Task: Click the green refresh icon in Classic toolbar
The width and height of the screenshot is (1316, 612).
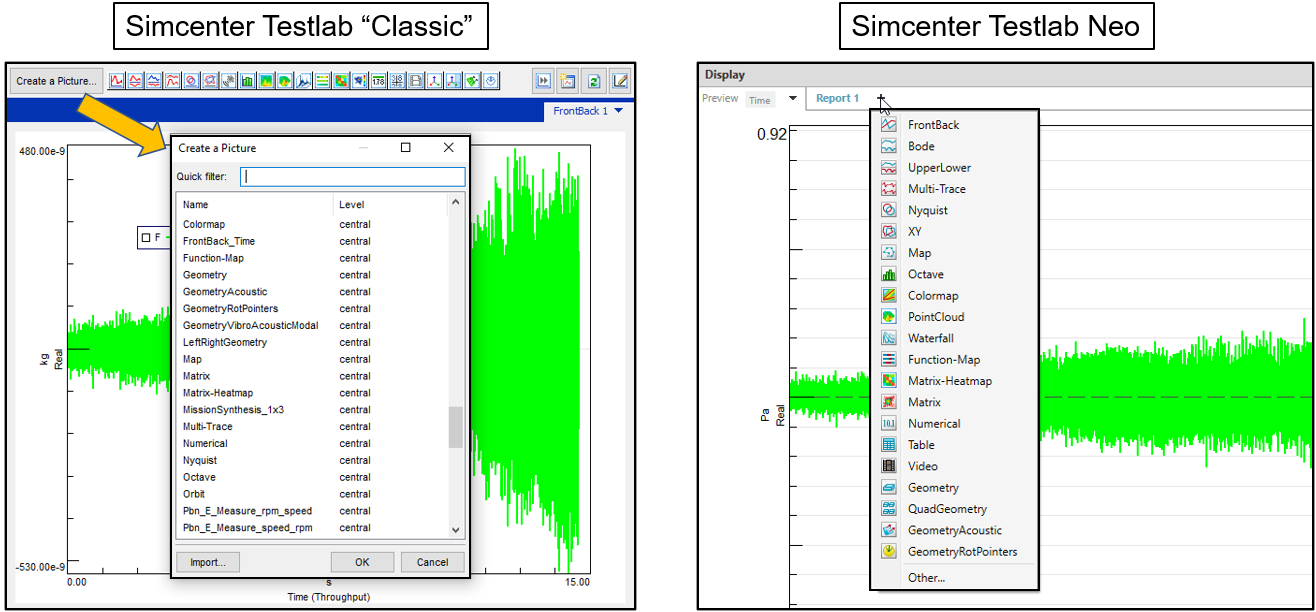Action: click(594, 81)
